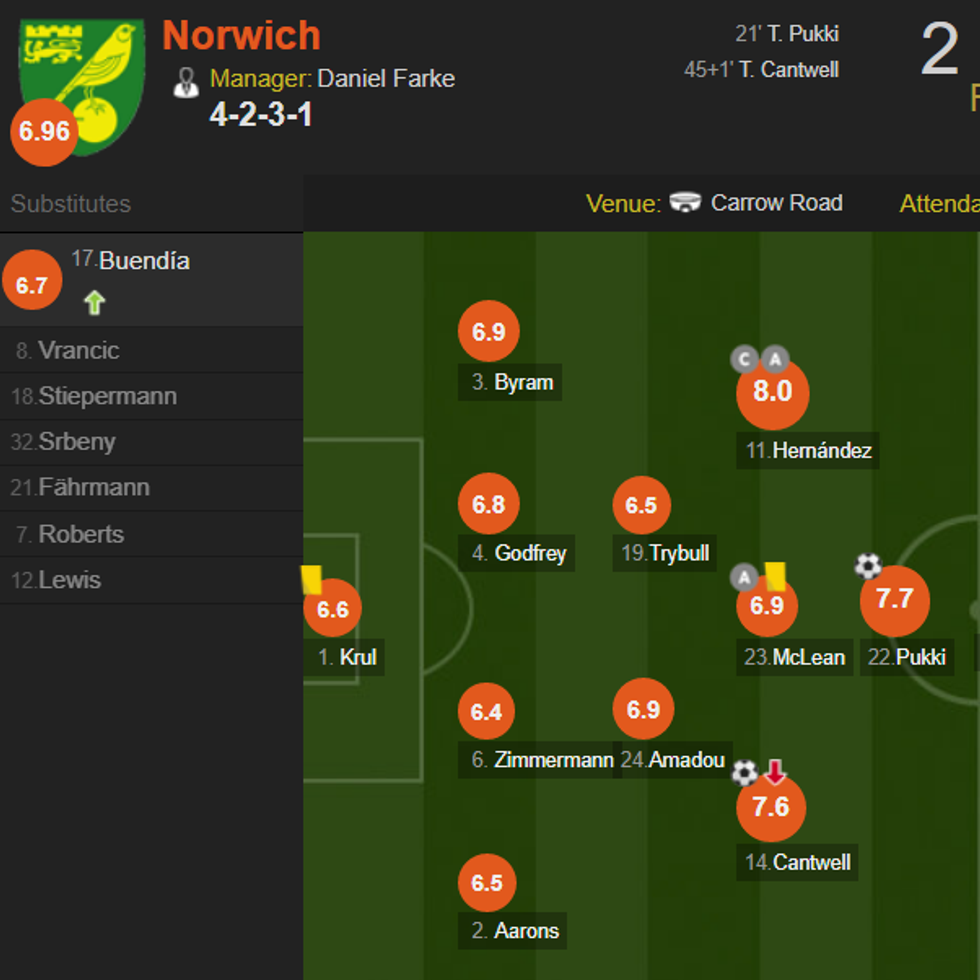Click the manager silhouette icon
This screenshot has height=980, width=980.
(x=186, y=82)
